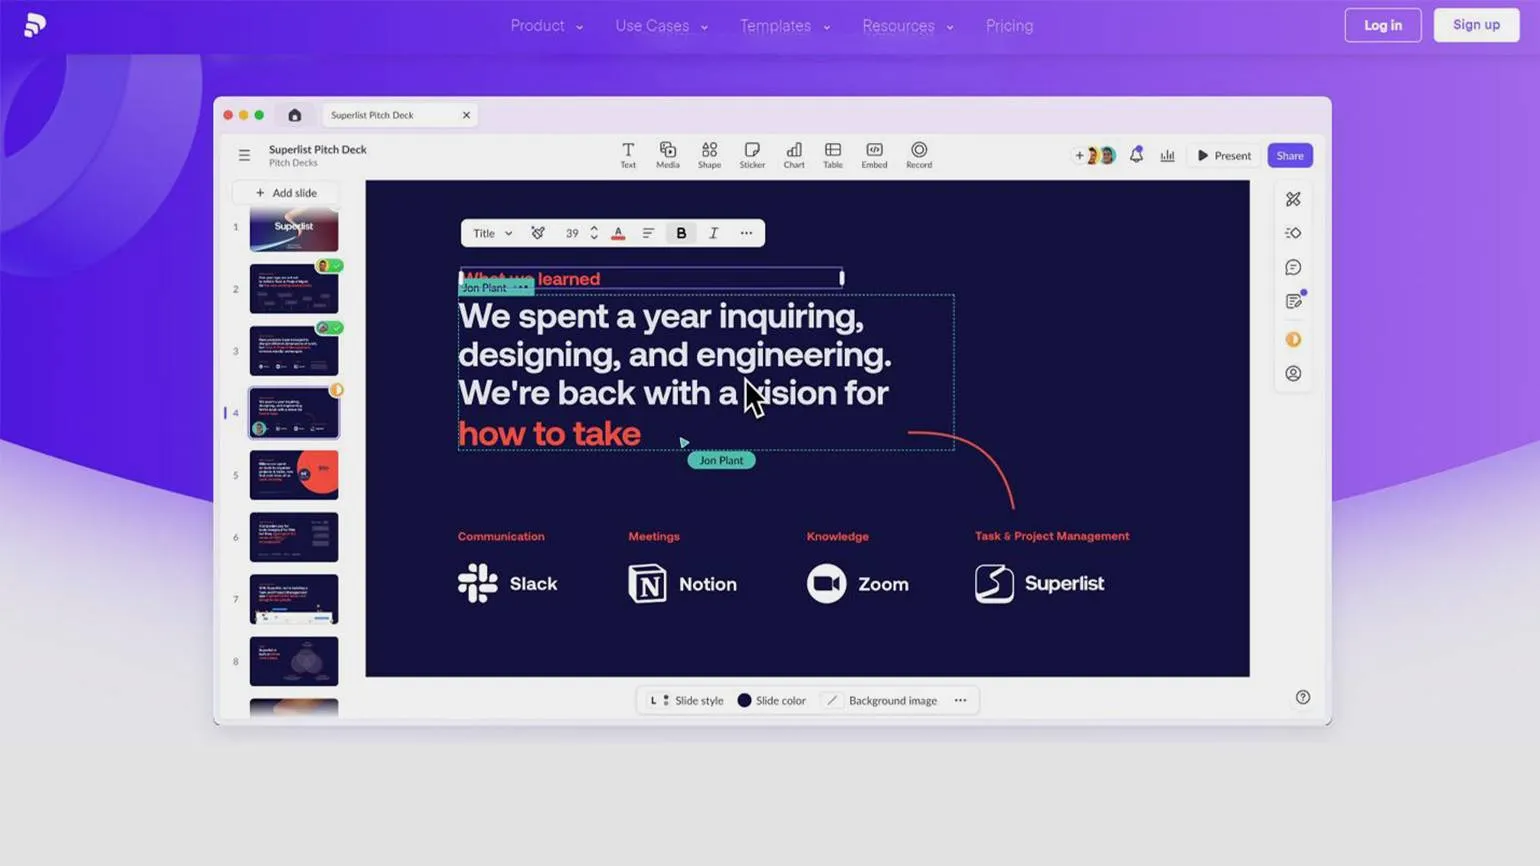
Task: Toggle bold text formatting
Action: point(681,233)
